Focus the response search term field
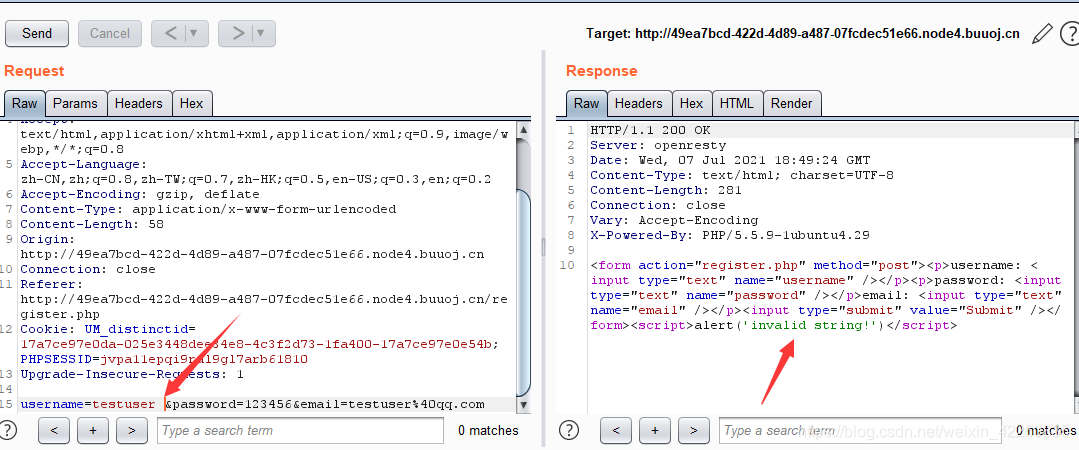 pyautogui.click(x=860, y=431)
